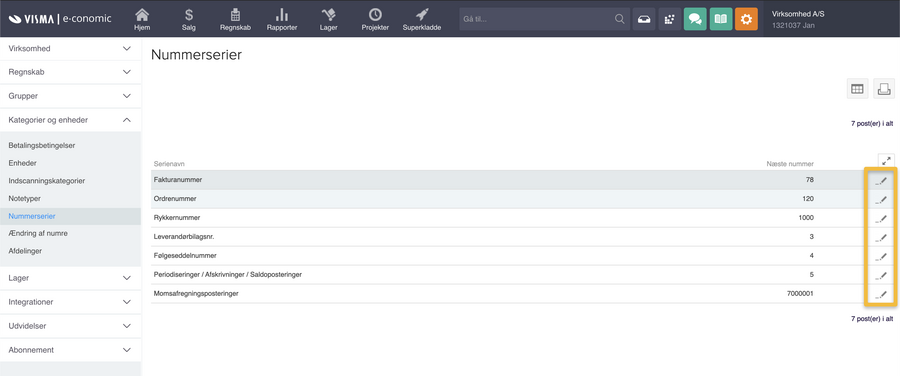
Task: Select the Leverandørbilagsnr. series name
Action: tap(184, 237)
